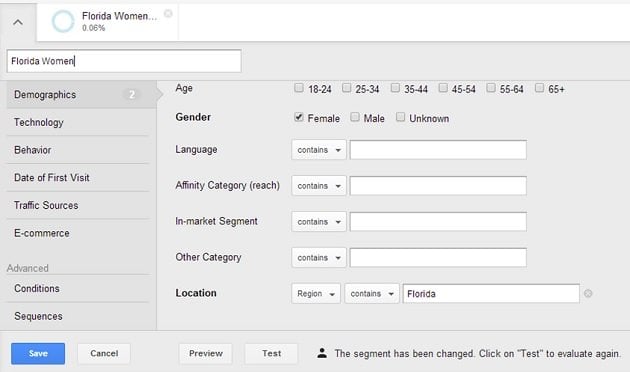This screenshot has width=630, height=372.
Task: Open the Language contains dropdown
Action: pos(319,150)
